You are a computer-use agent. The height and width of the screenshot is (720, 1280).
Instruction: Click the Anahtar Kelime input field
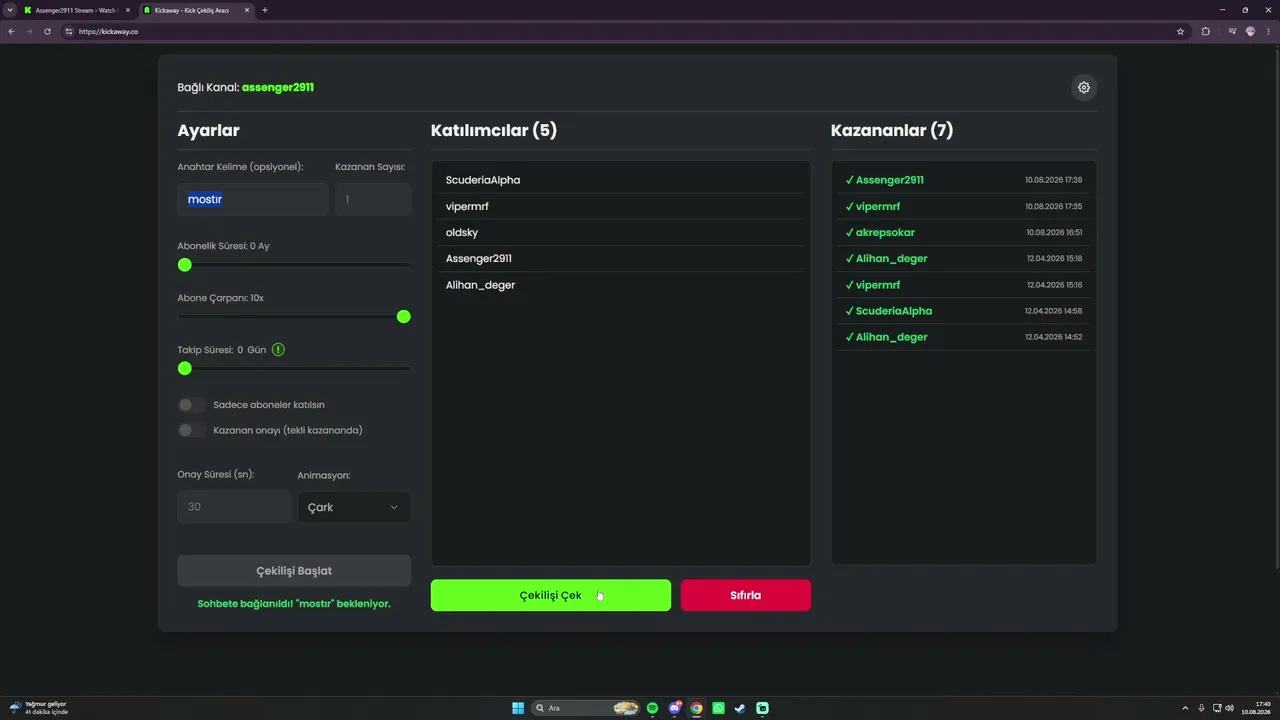(x=253, y=199)
